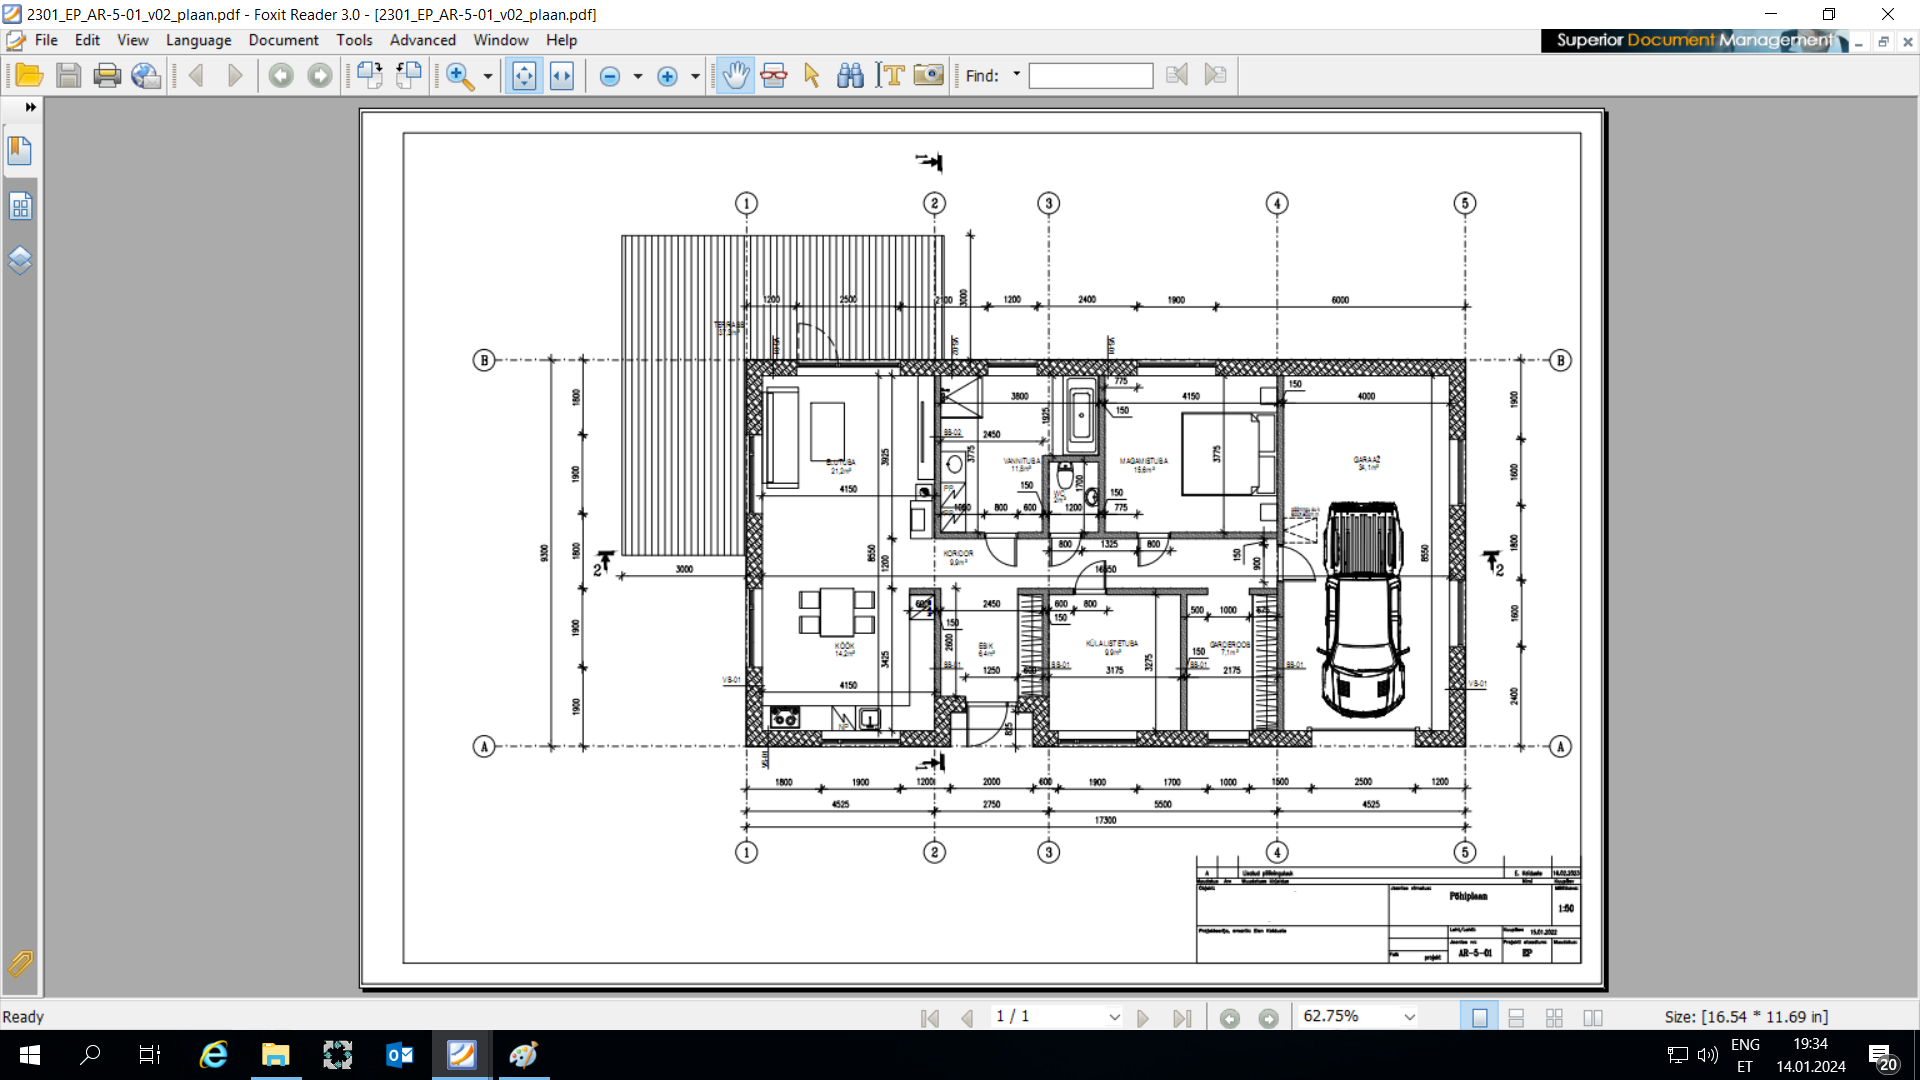
Task: Open the page number dropdown
Action: [1114, 1017]
